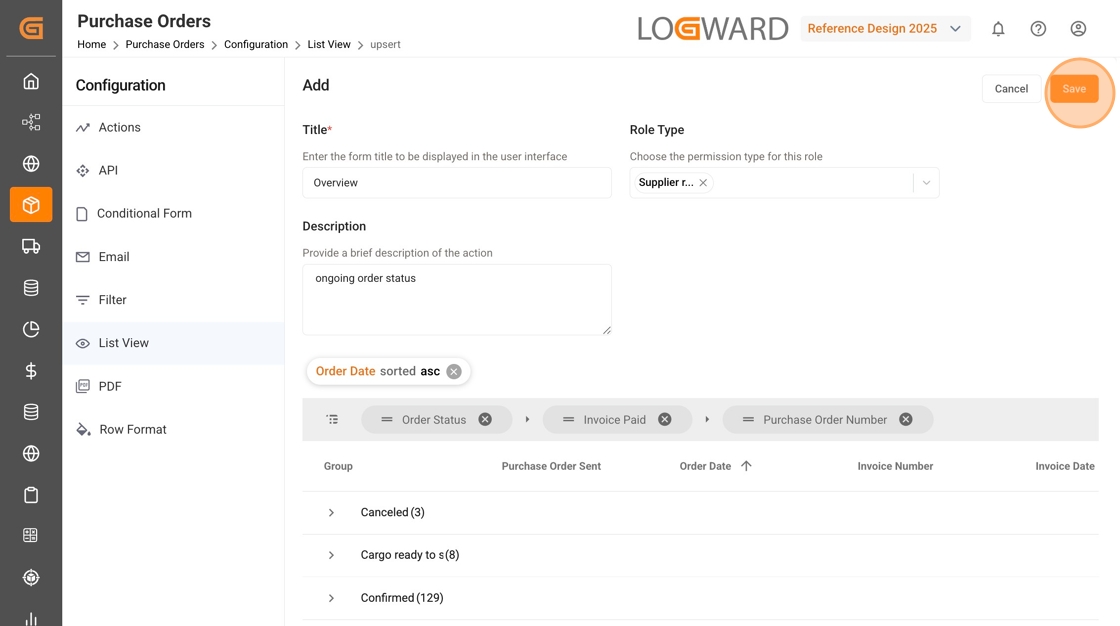Image resolution: width=1120 pixels, height=626 pixels.
Task: Open Email configuration section
Action: (x=173, y=257)
